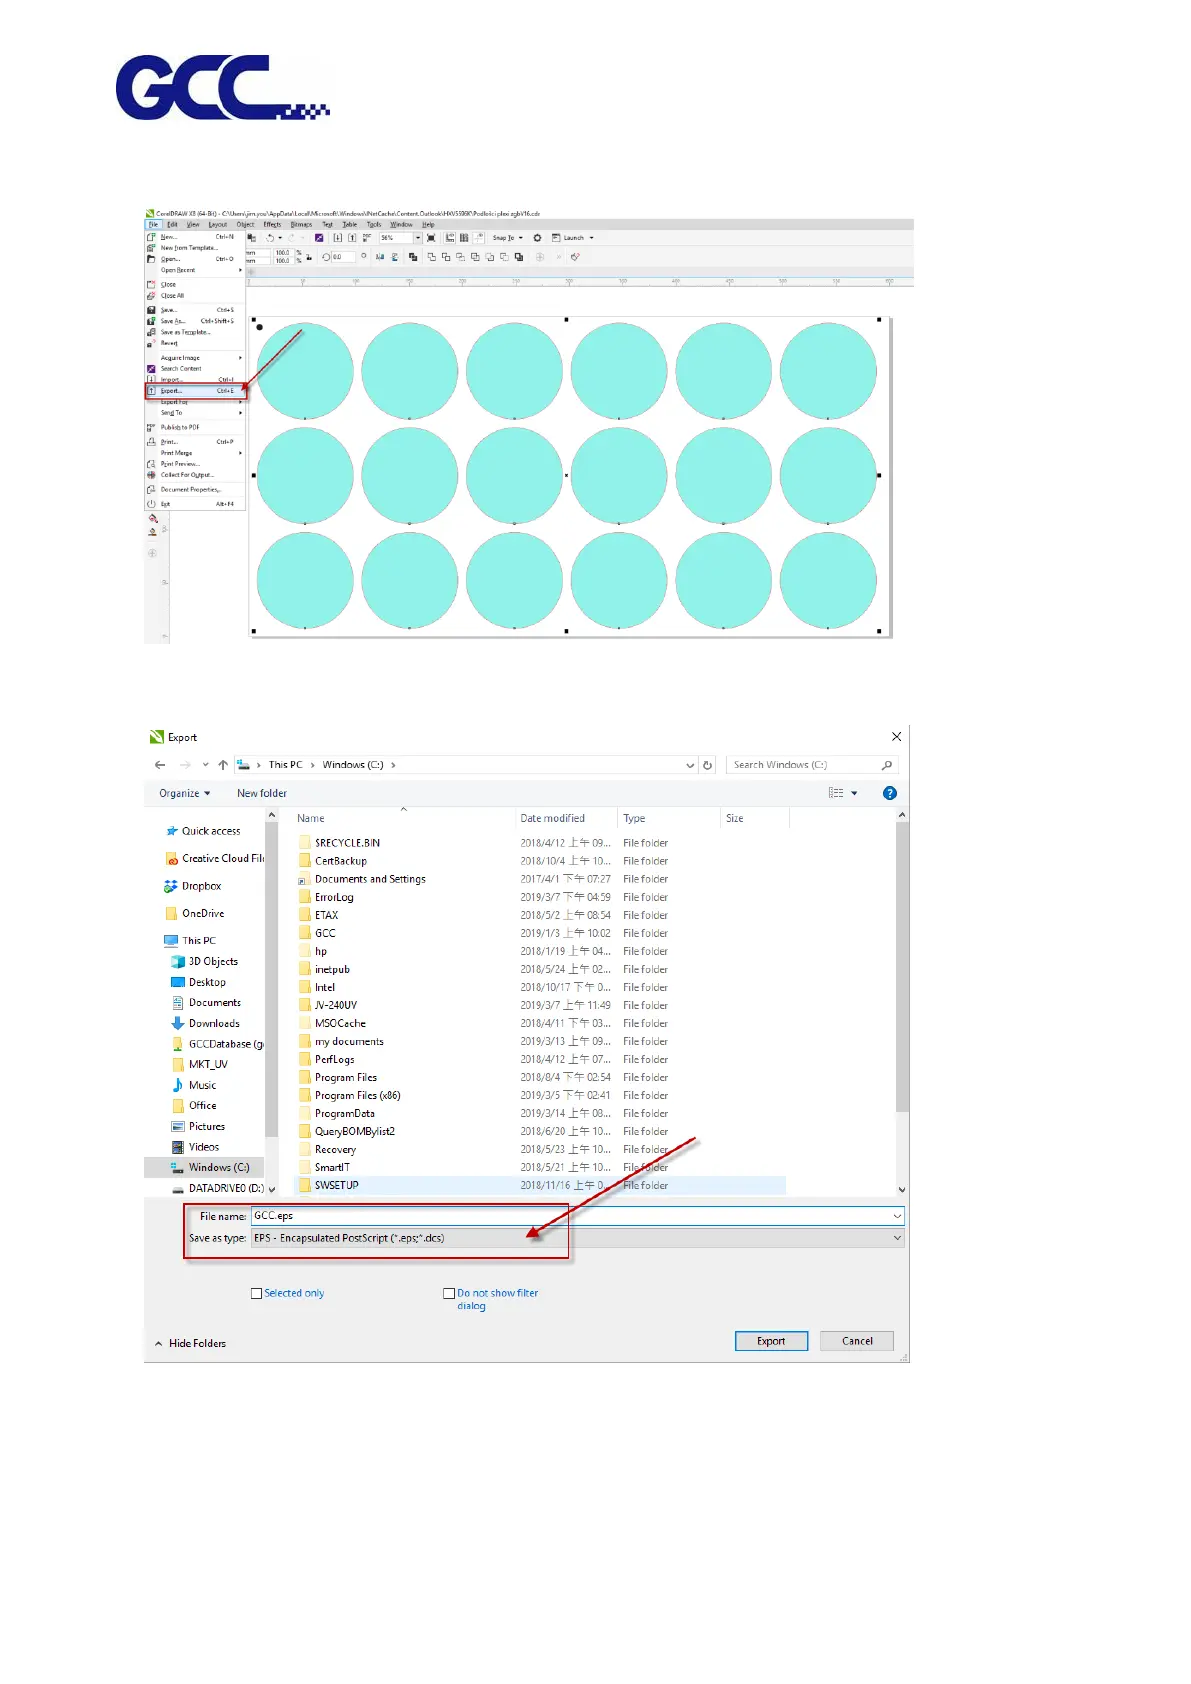
Task: Select the SWSETUP folder row
Action: coord(541,1185)
